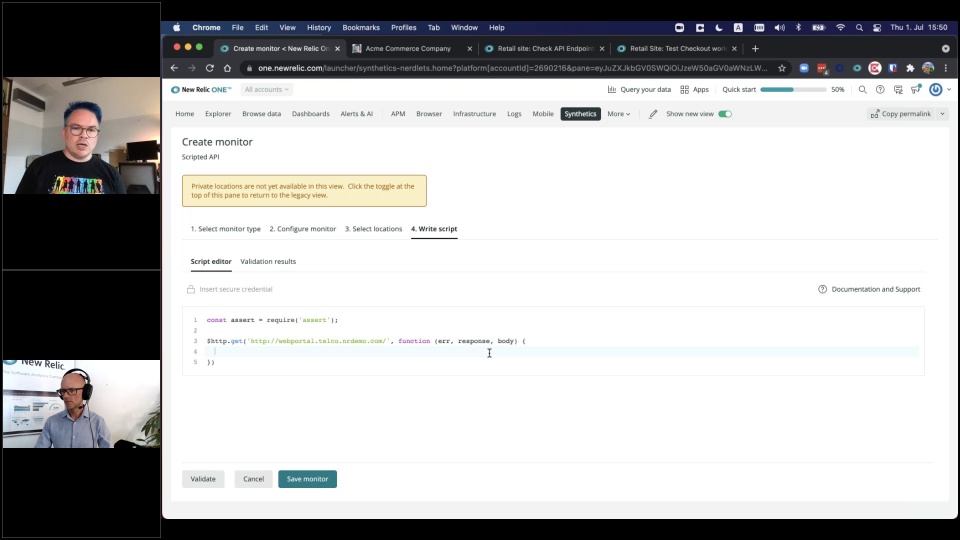Click the browser address bar URL

pos(512,68)
